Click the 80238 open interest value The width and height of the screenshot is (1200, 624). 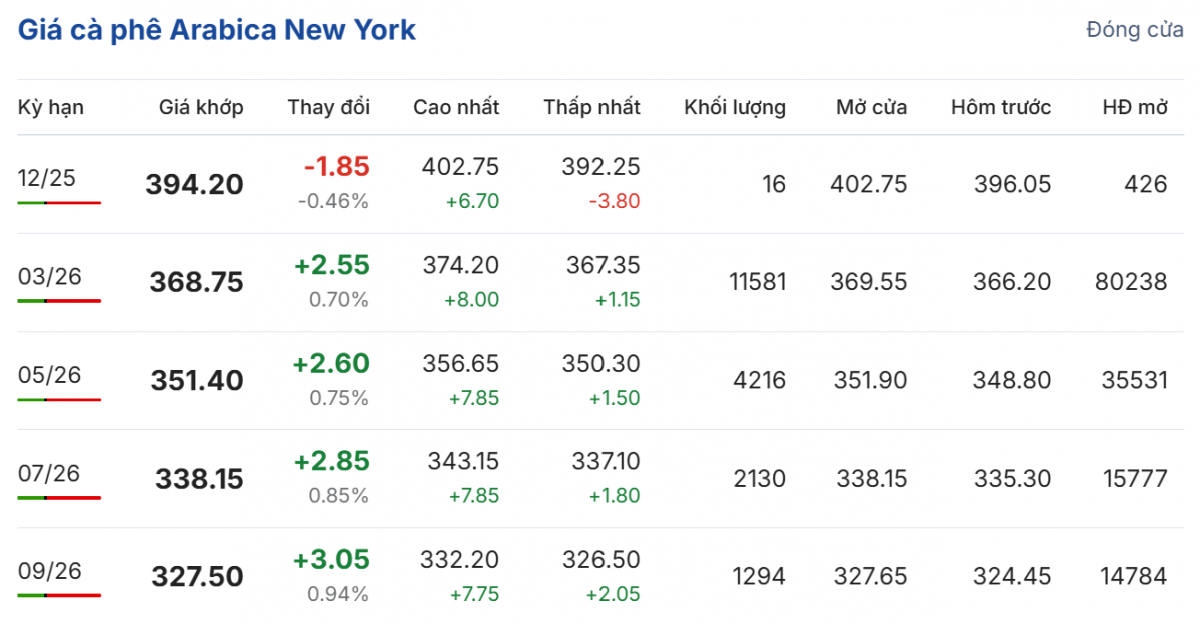click(1131, 282)
